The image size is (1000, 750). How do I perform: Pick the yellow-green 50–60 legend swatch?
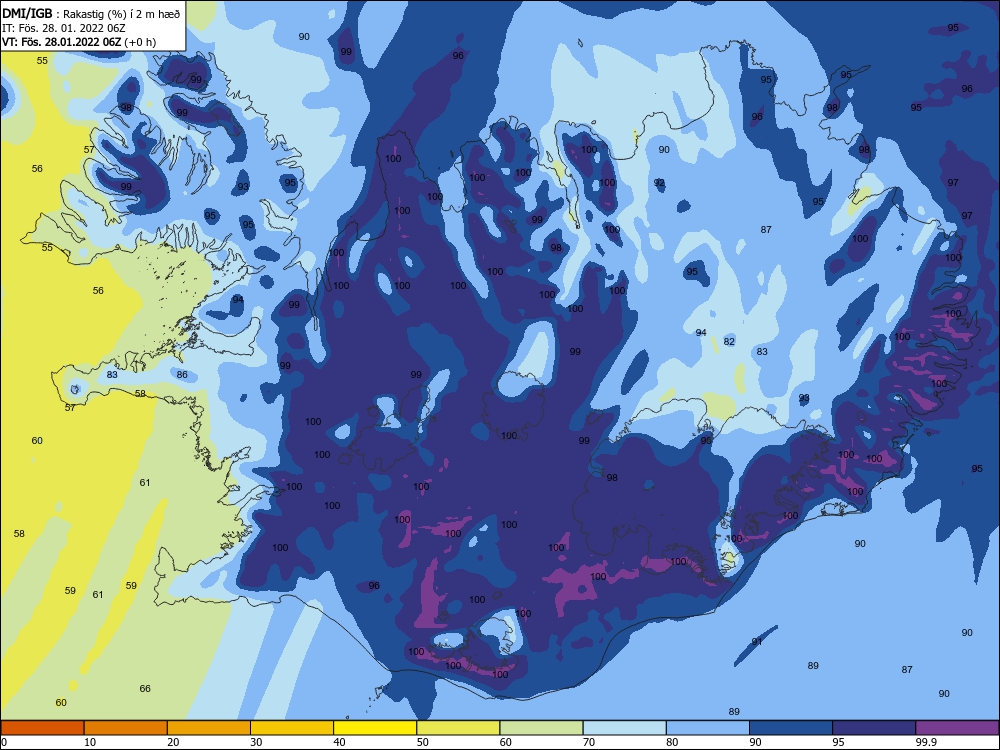pos(458,728)
